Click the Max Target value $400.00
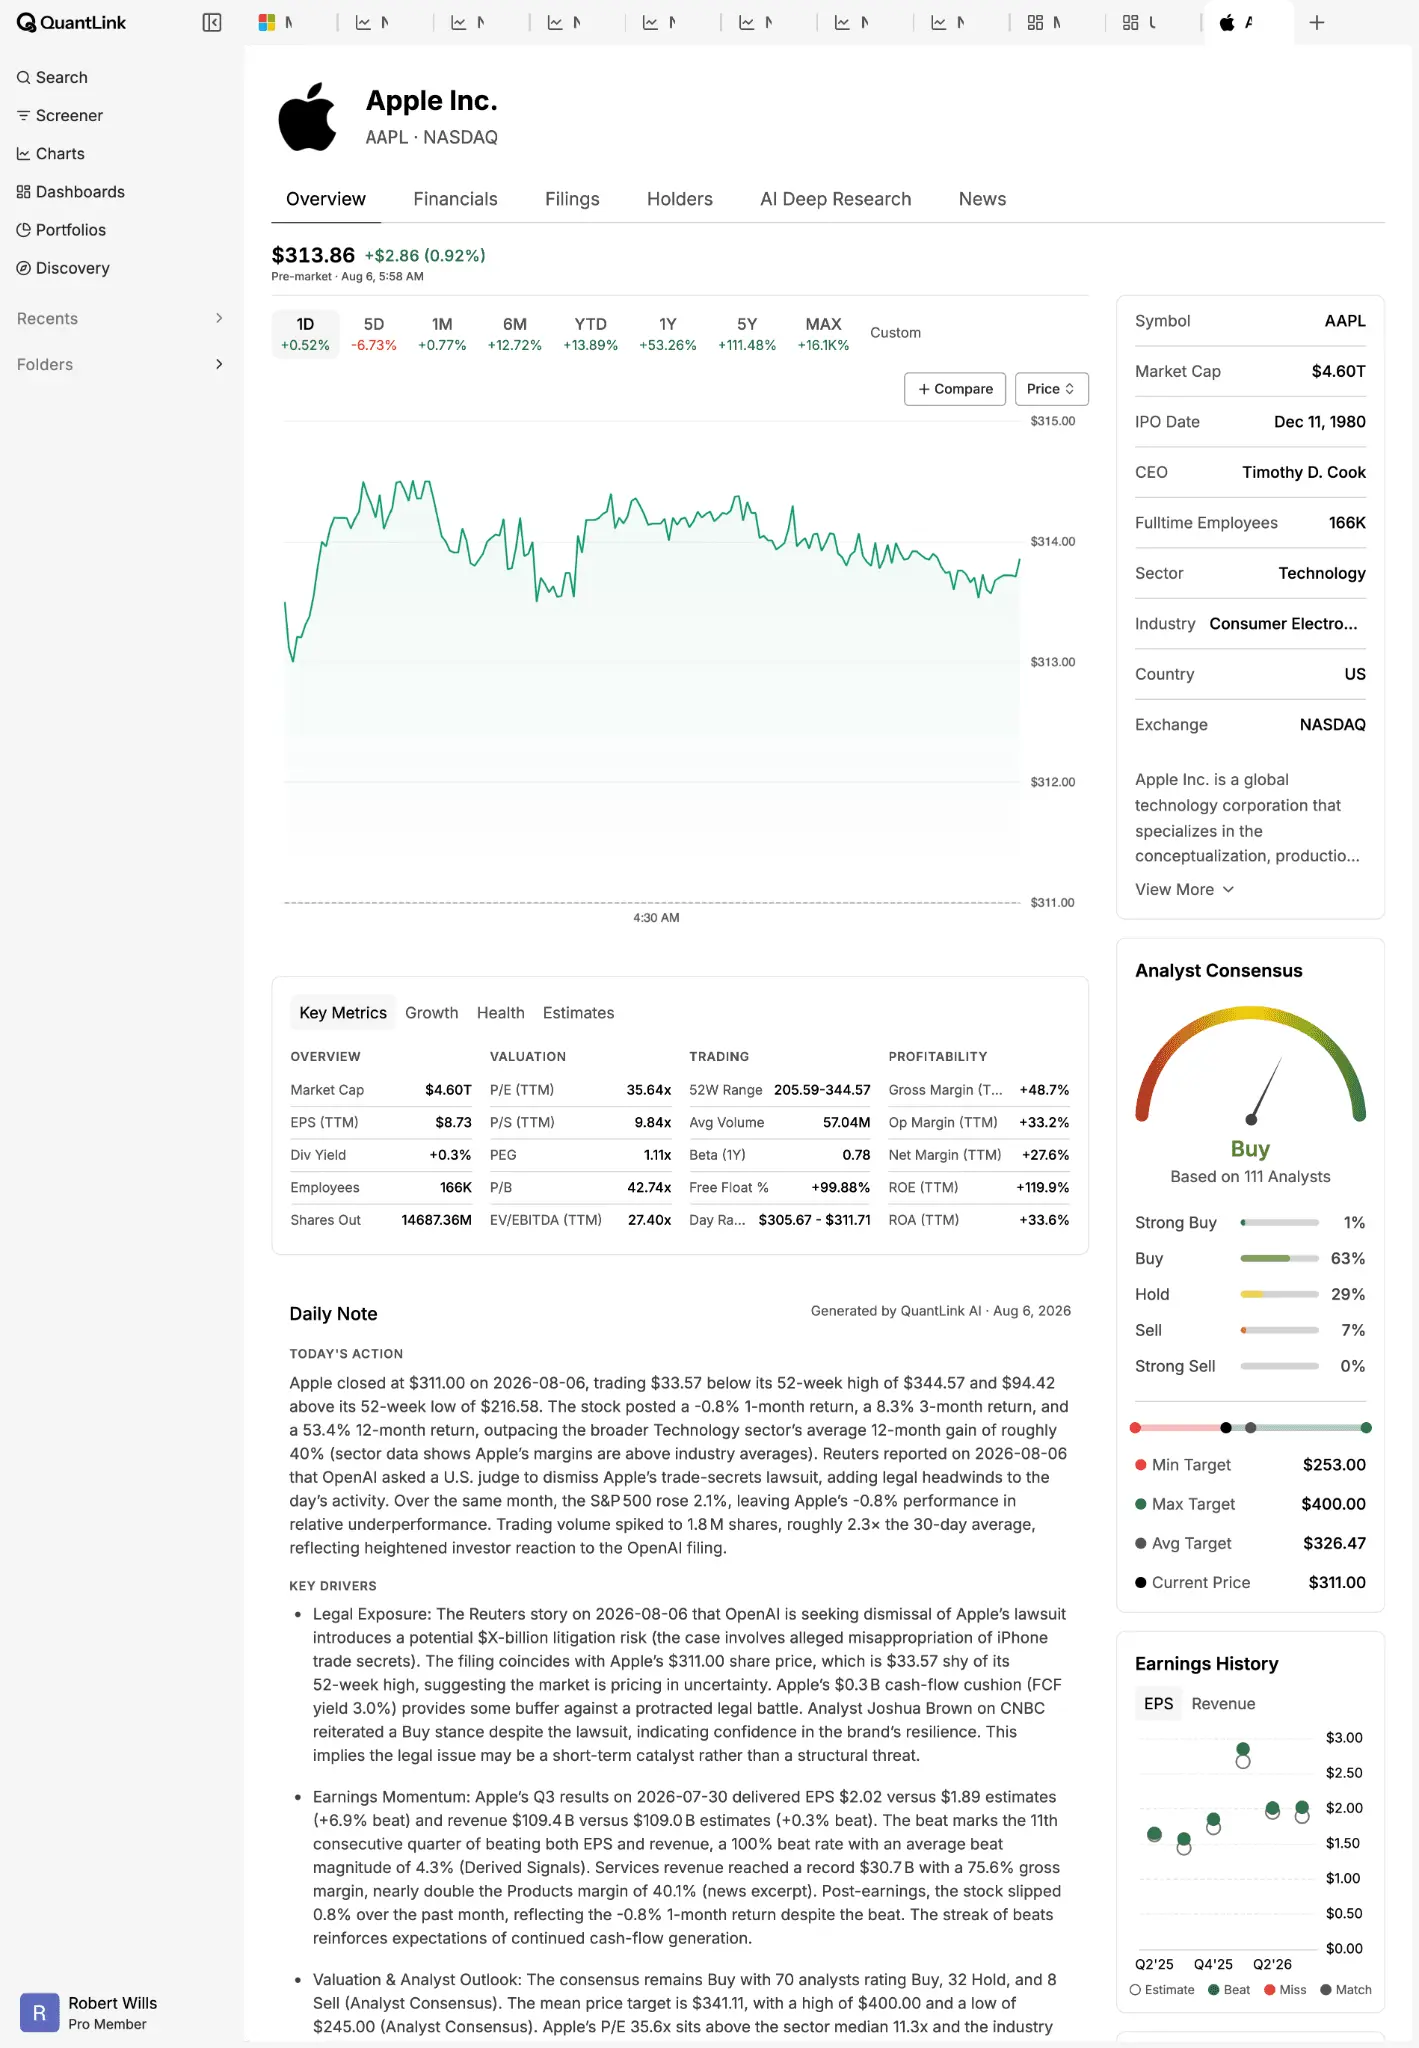The height and width of the screenshot is (2048, 1419). coord(1333,1504)
